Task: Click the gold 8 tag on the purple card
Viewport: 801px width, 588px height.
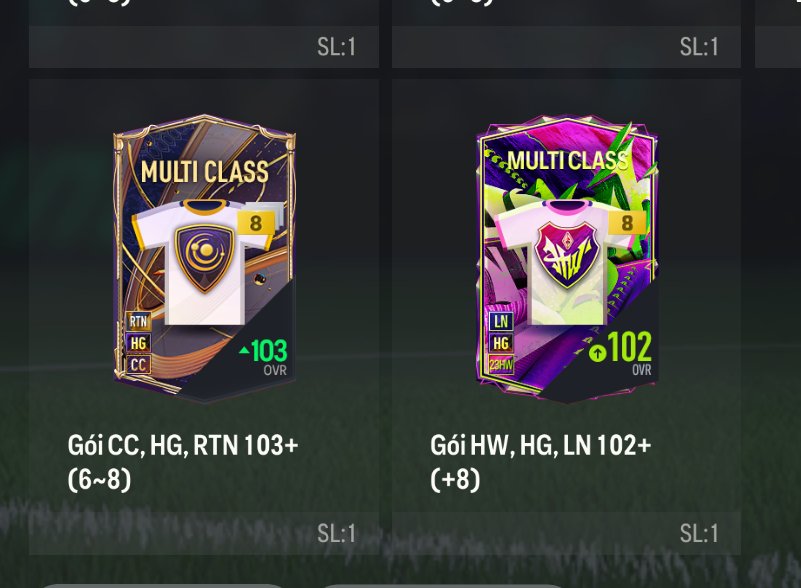Action: point(627,223)
